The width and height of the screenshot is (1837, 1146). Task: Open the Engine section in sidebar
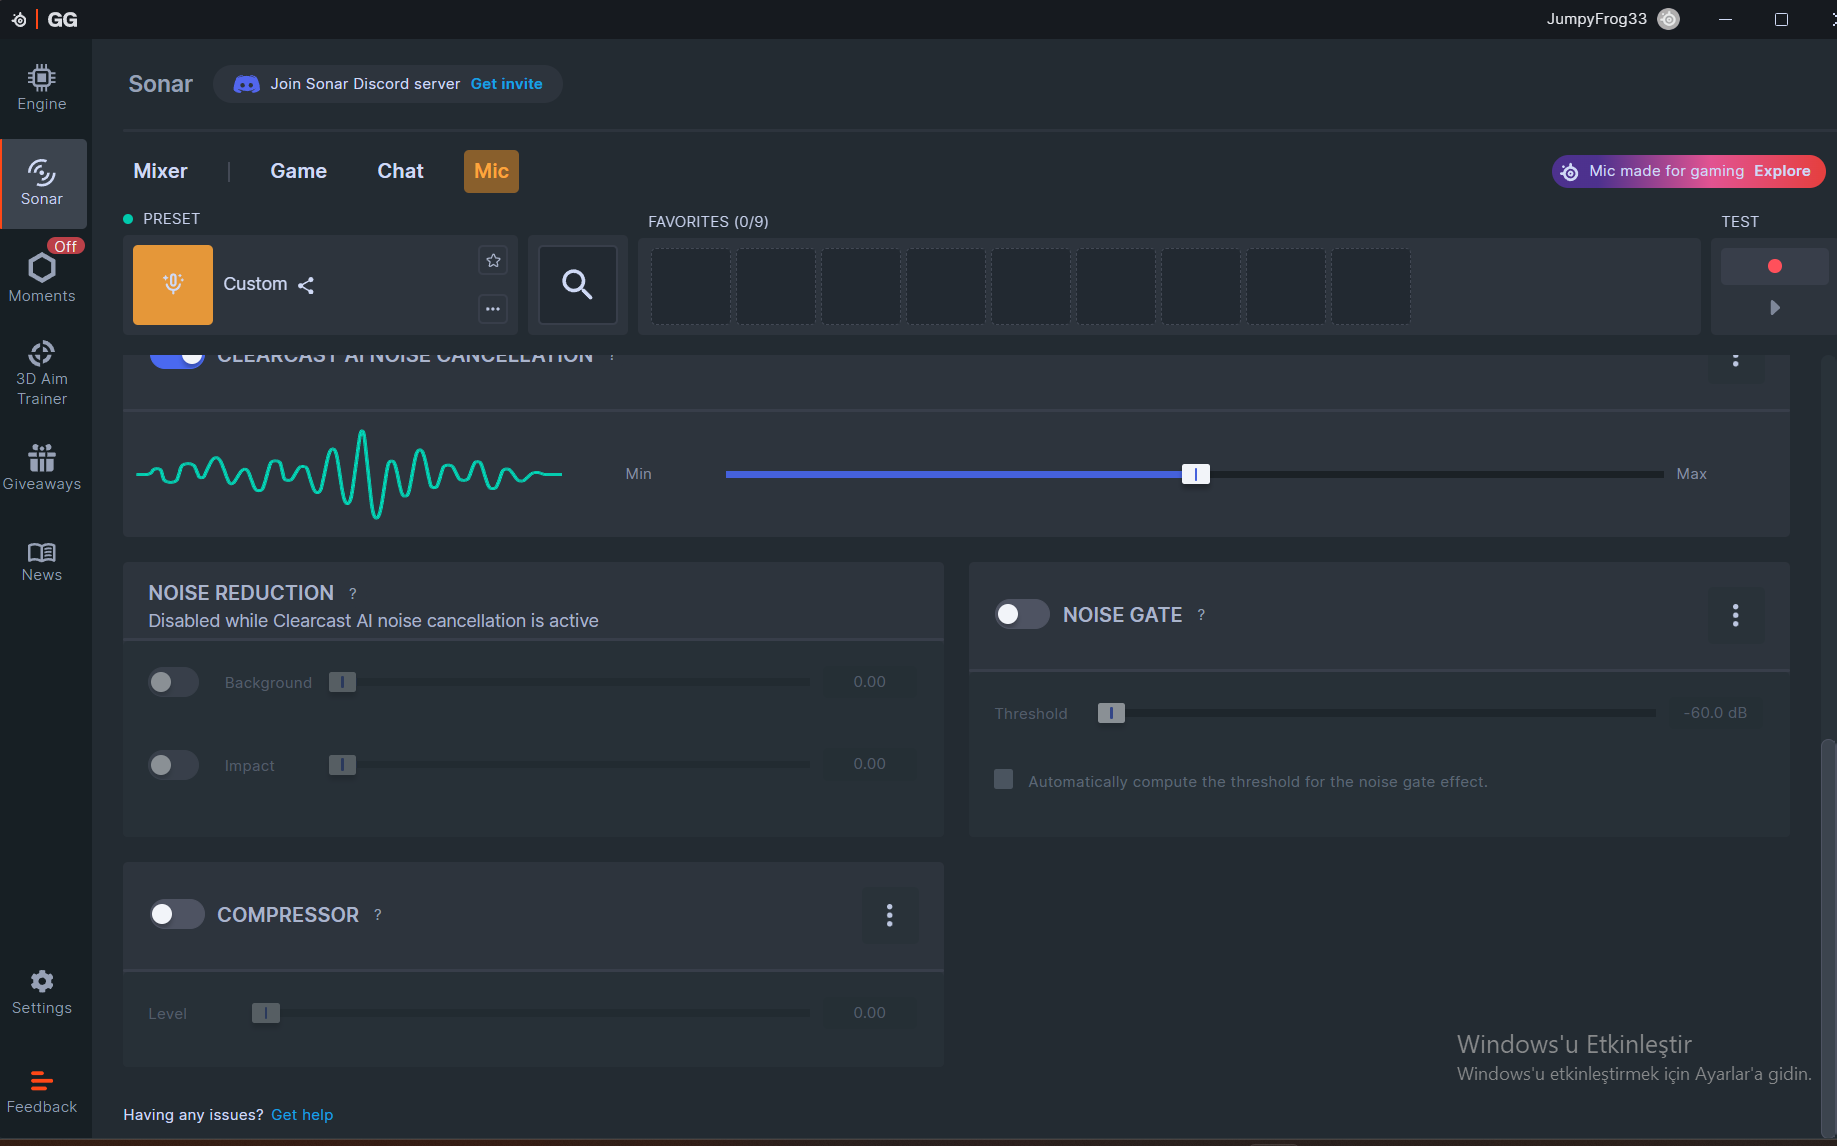(x=42, y=88)
